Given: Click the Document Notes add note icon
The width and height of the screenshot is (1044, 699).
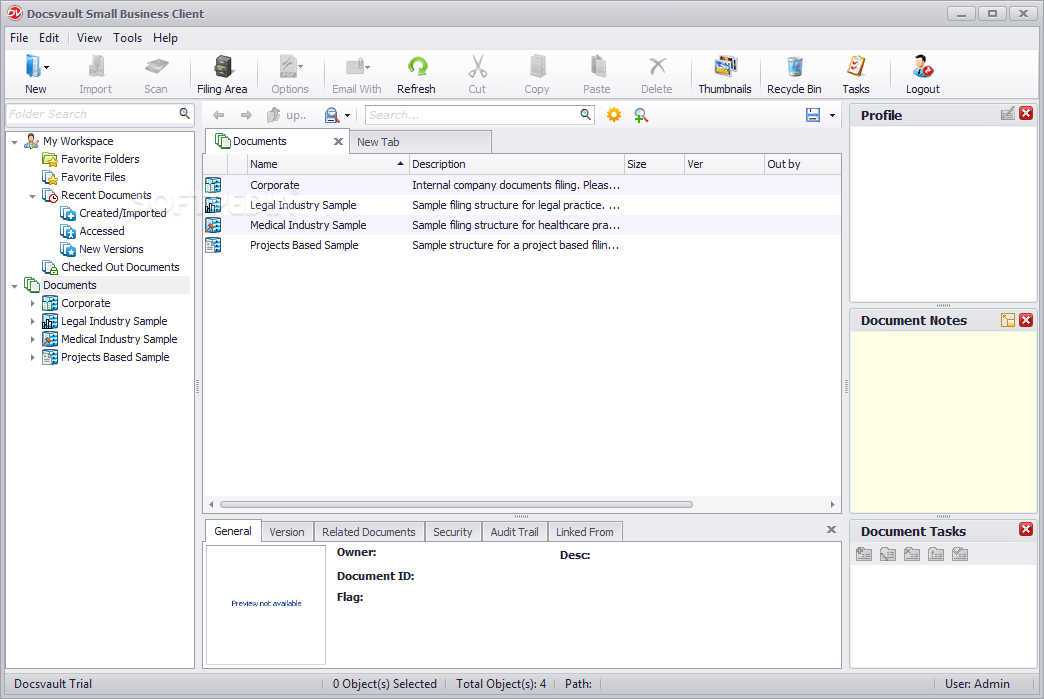Looking at the screenshot, I should [x=1008, y=320].
